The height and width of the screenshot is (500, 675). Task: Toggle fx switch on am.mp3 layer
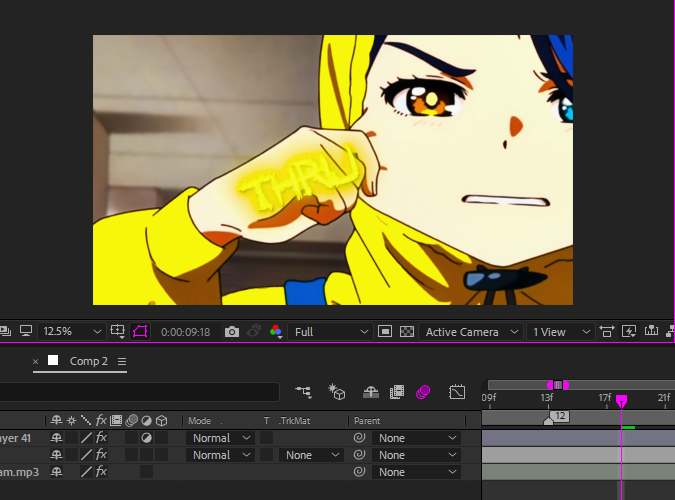pyautogui.click(x=101, y=472)
